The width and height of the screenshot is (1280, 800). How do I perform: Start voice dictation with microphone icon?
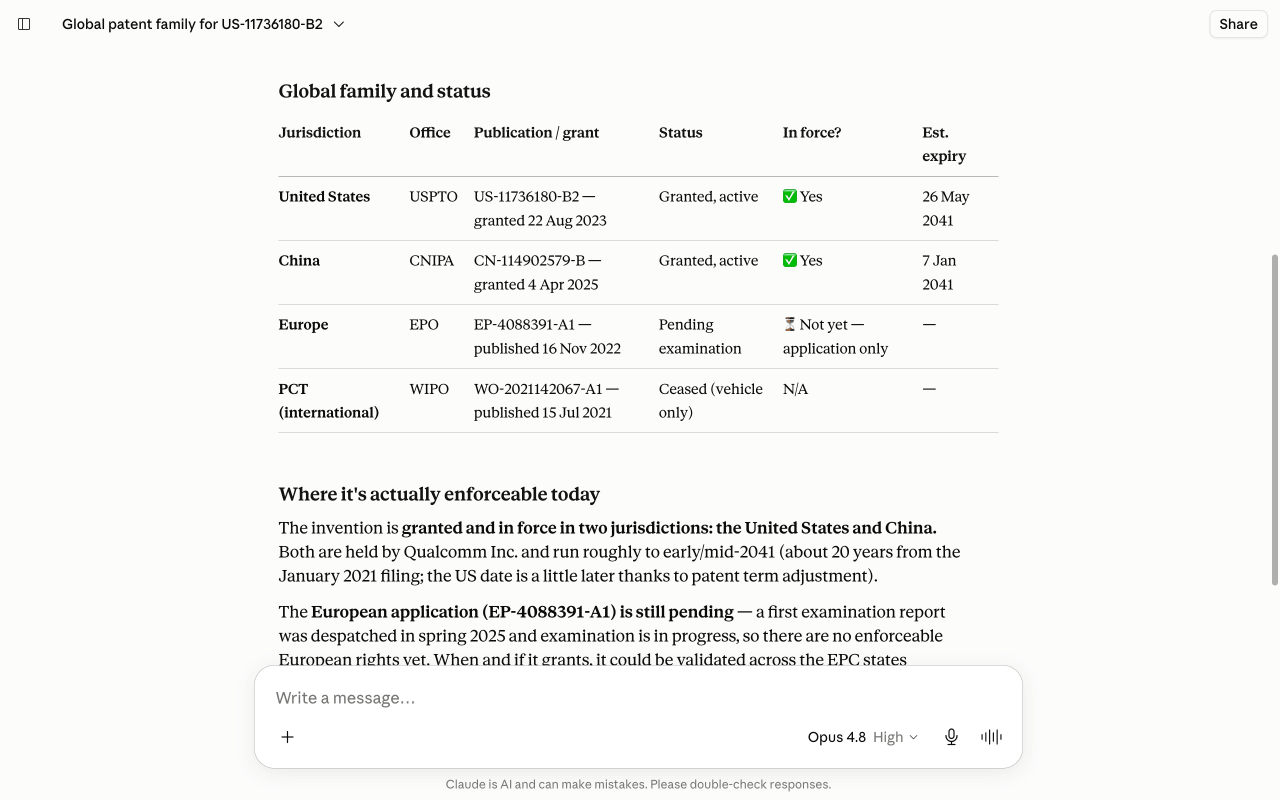pyautogui.click(x=951, y=737)
